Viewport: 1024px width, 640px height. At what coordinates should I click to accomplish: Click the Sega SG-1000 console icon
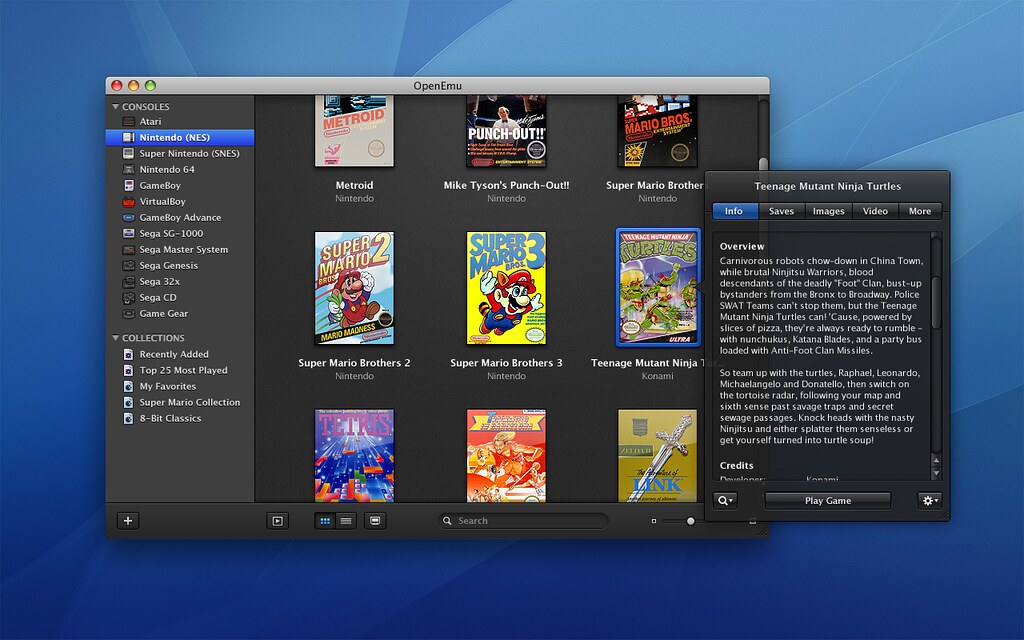(x=129, y=234)
